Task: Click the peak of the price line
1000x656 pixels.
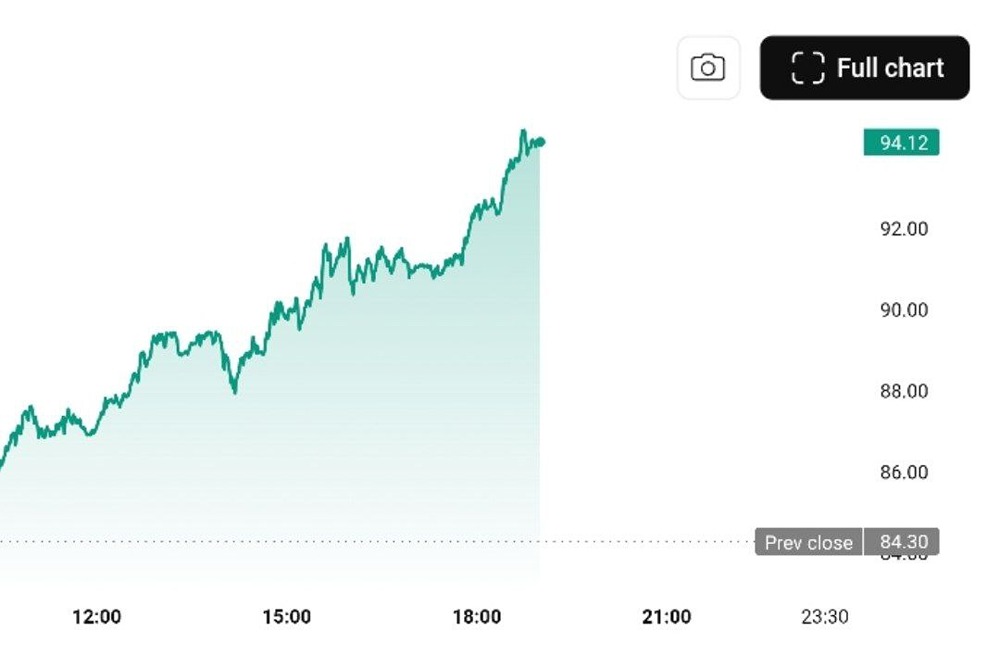Action: pos(524,131)
